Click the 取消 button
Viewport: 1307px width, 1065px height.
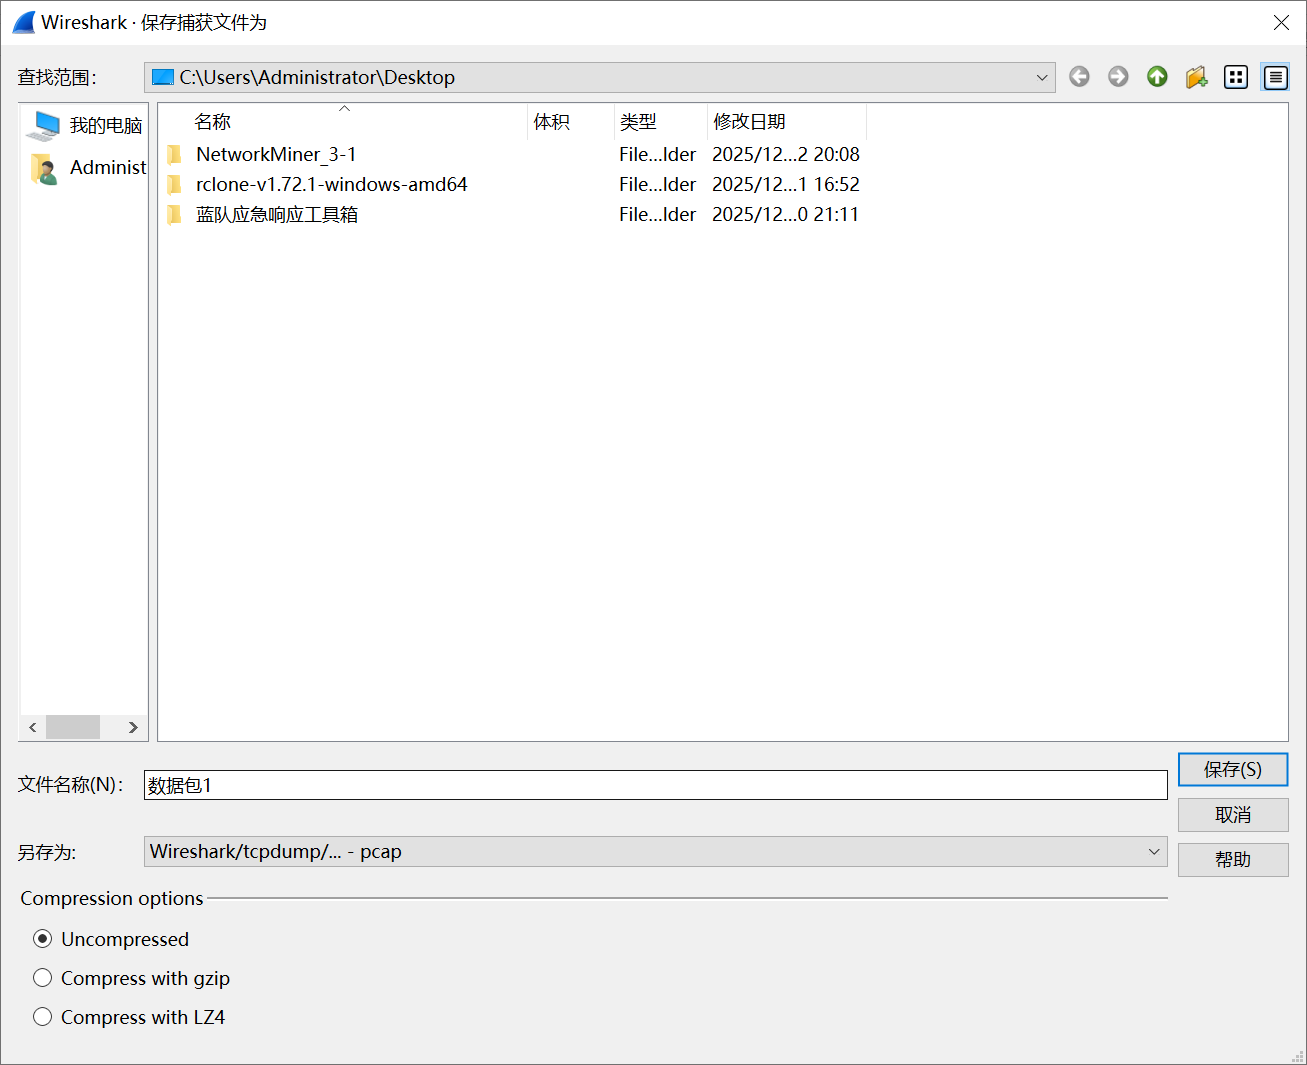(x=1233, y=815)
